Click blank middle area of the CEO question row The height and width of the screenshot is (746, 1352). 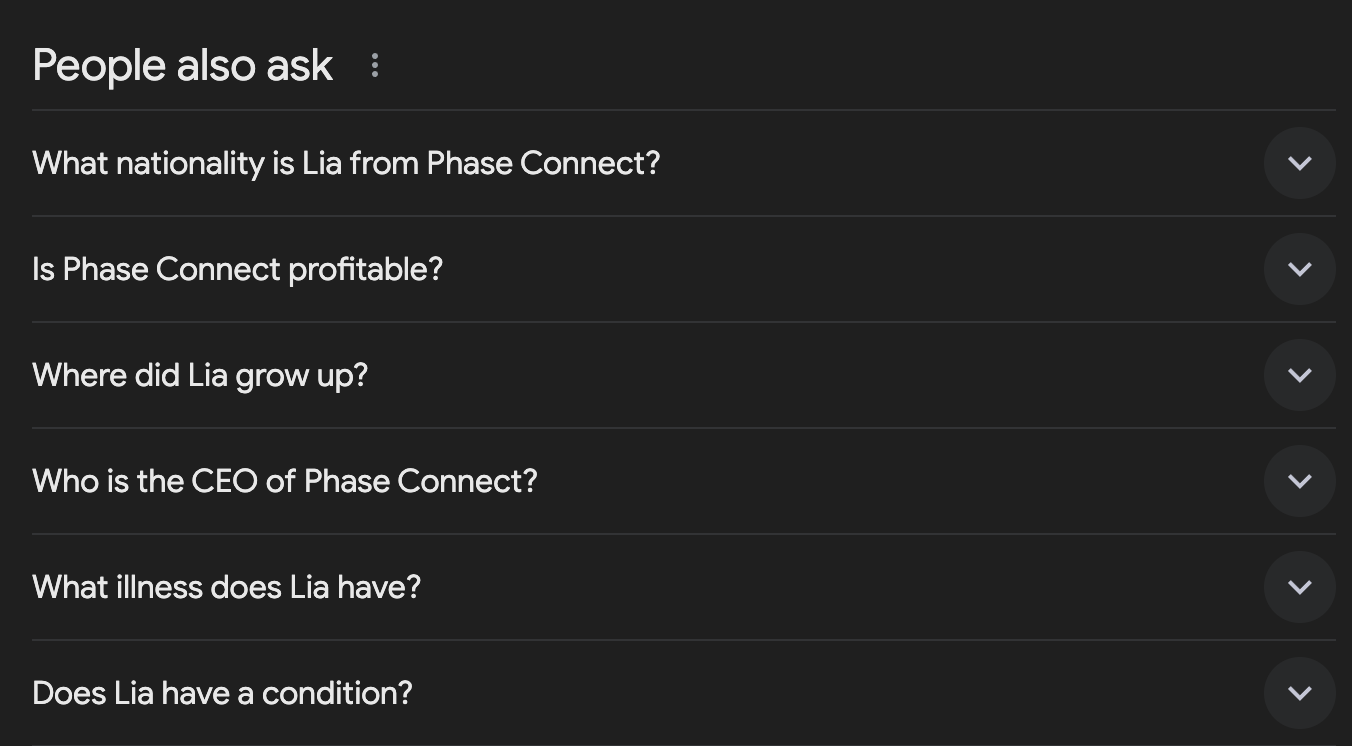[x=900, y=481]
